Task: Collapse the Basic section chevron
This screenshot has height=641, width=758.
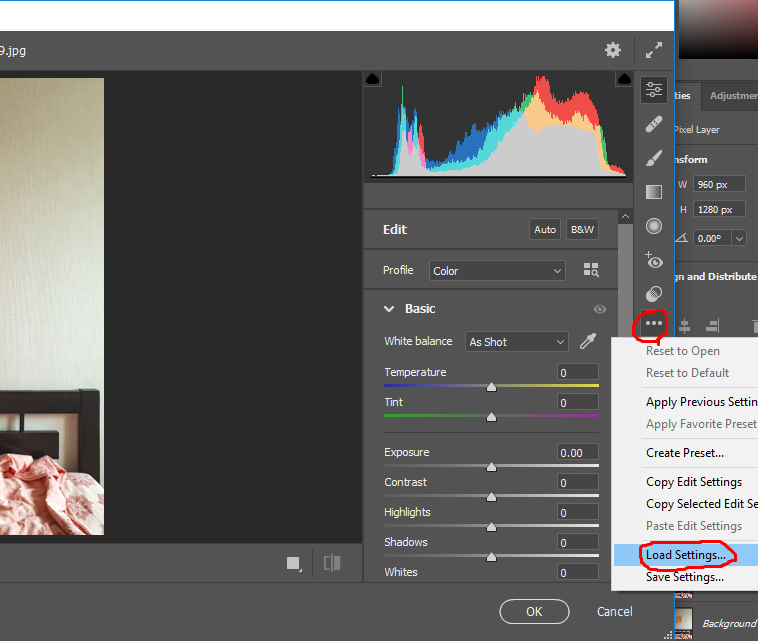Action: point(389,309)
